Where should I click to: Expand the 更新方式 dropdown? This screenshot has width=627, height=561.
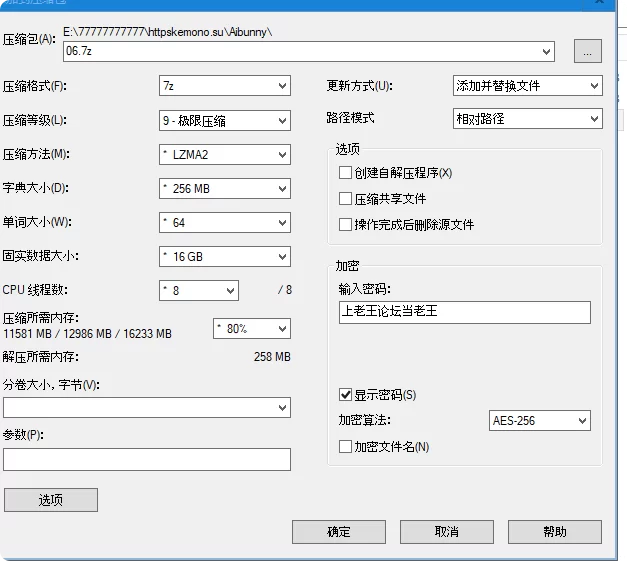tap(527, 86)
